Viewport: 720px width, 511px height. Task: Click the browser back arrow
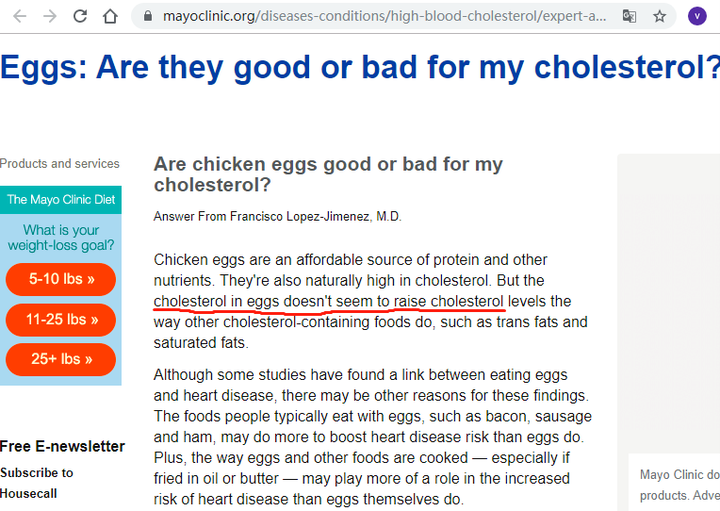(x=19, y=16)
